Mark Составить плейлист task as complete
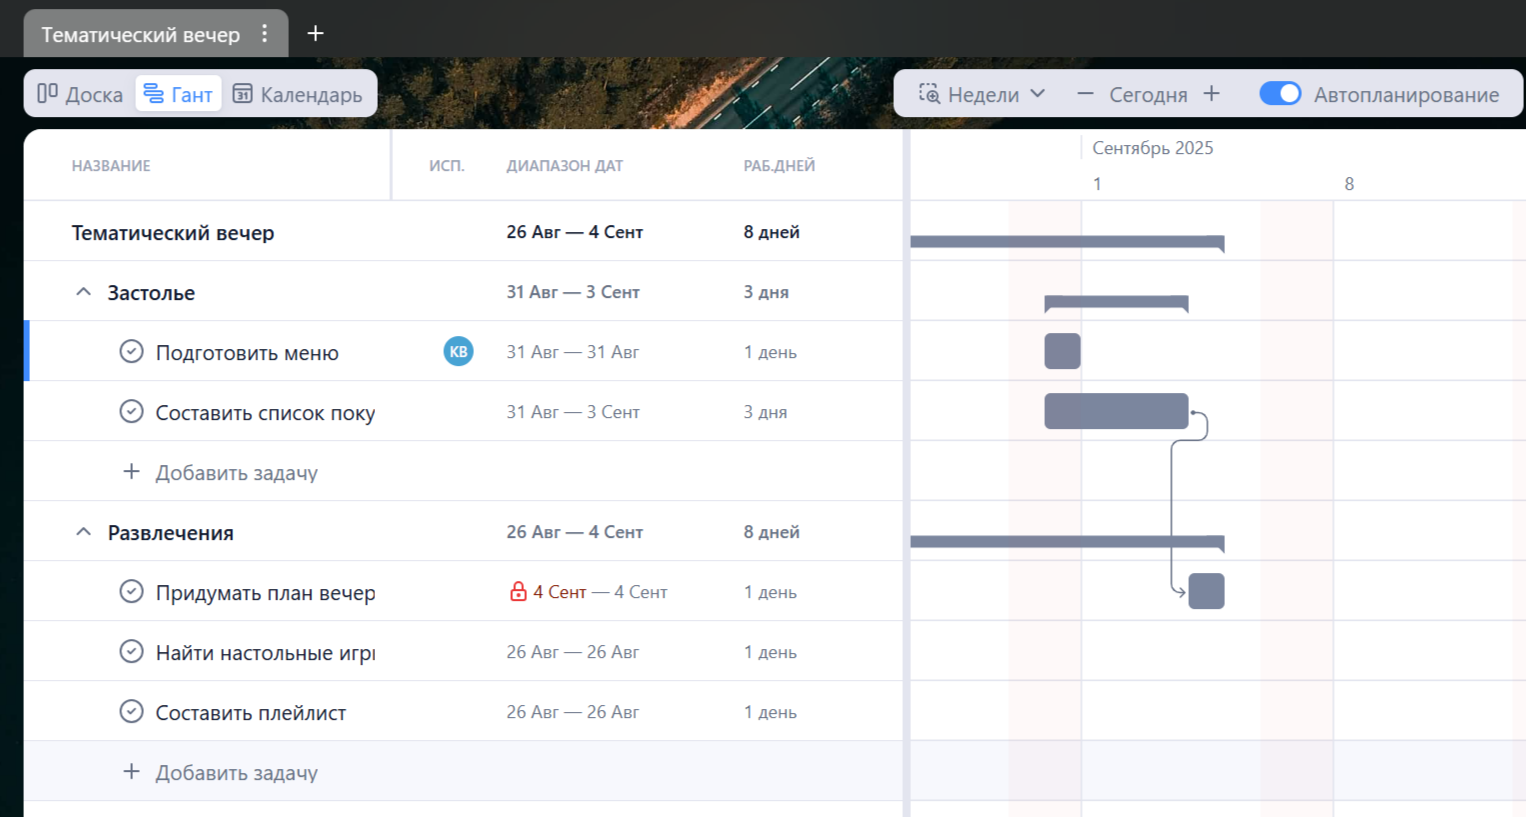 point(131,712)
